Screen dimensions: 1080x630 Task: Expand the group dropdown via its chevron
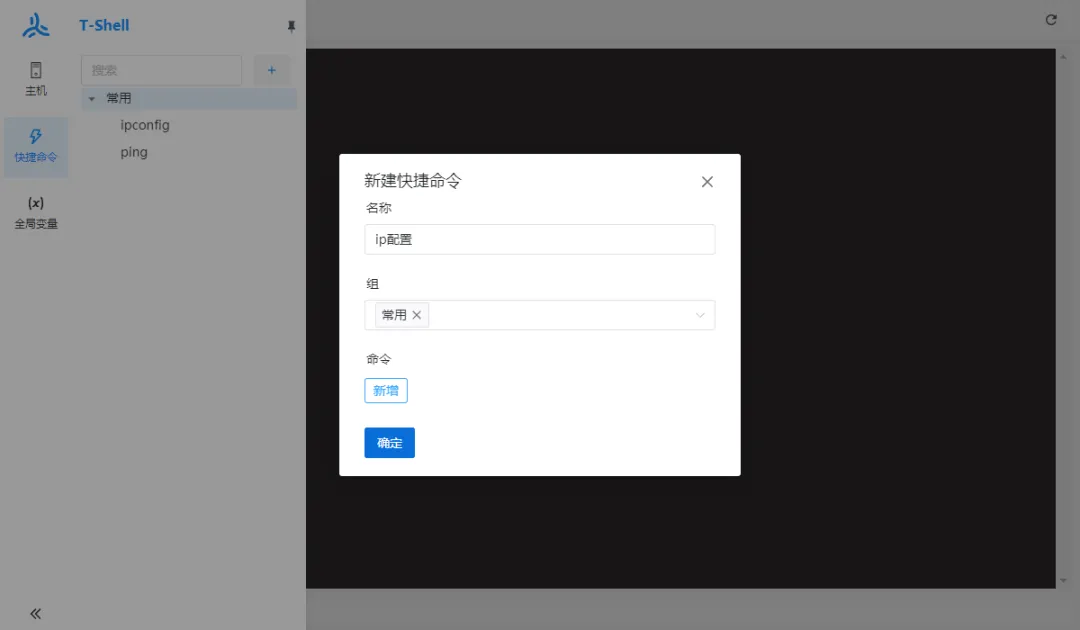[702, 314]
